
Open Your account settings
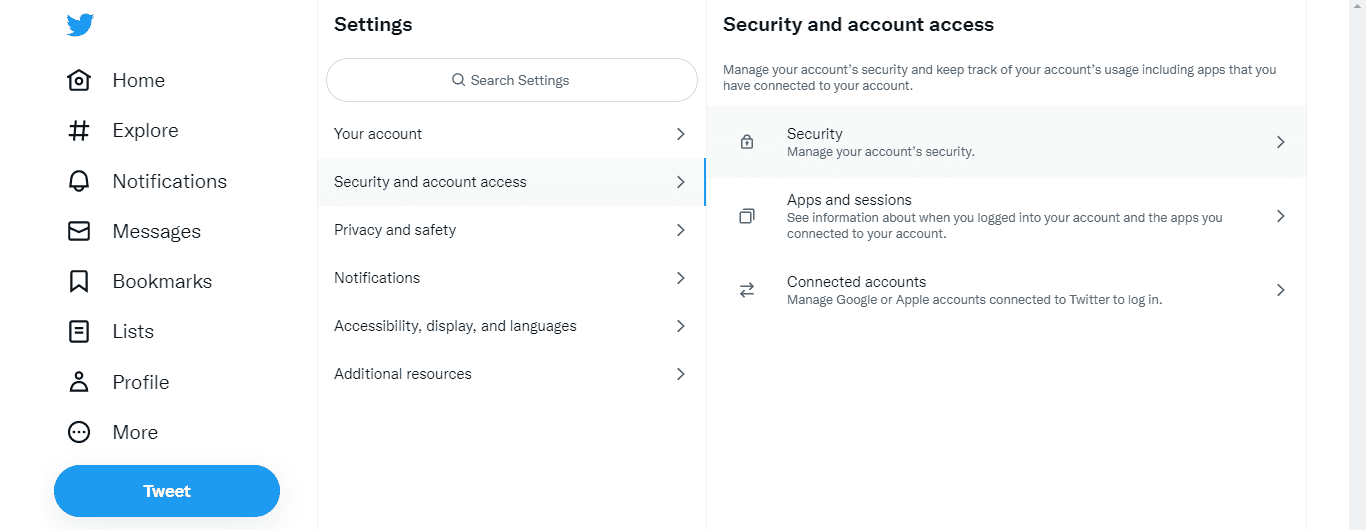pos(511,134)
